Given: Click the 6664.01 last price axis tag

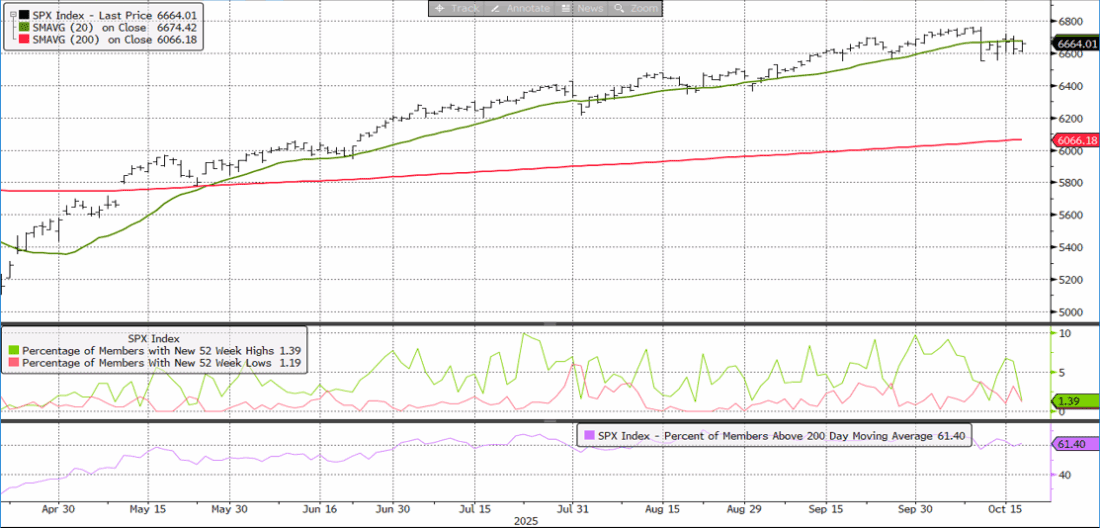Looking at the screenshot, I should (x=1076, y=44).
